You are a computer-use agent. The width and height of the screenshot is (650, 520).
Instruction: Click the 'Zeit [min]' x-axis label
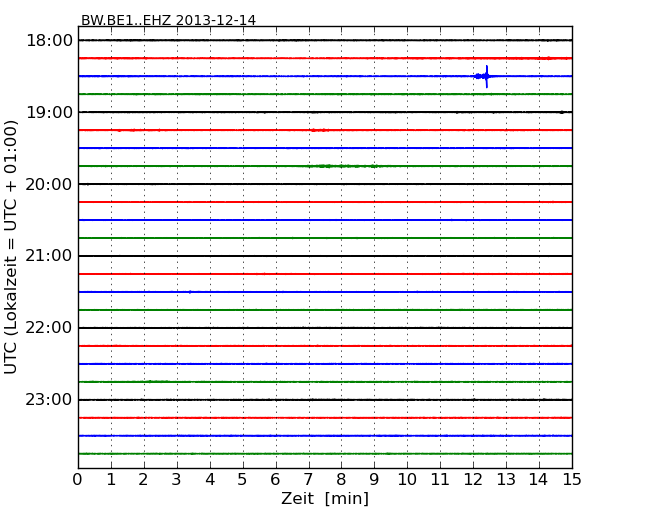(325, 498)
